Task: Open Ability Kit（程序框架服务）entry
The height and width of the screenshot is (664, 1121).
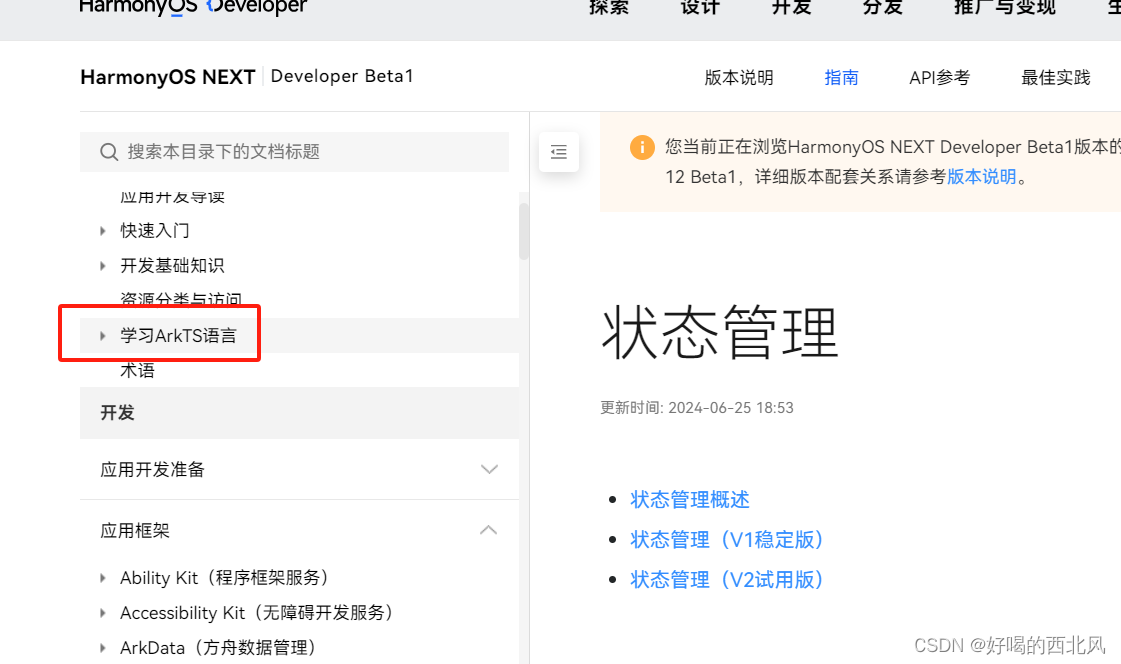Action: (224, 578)
